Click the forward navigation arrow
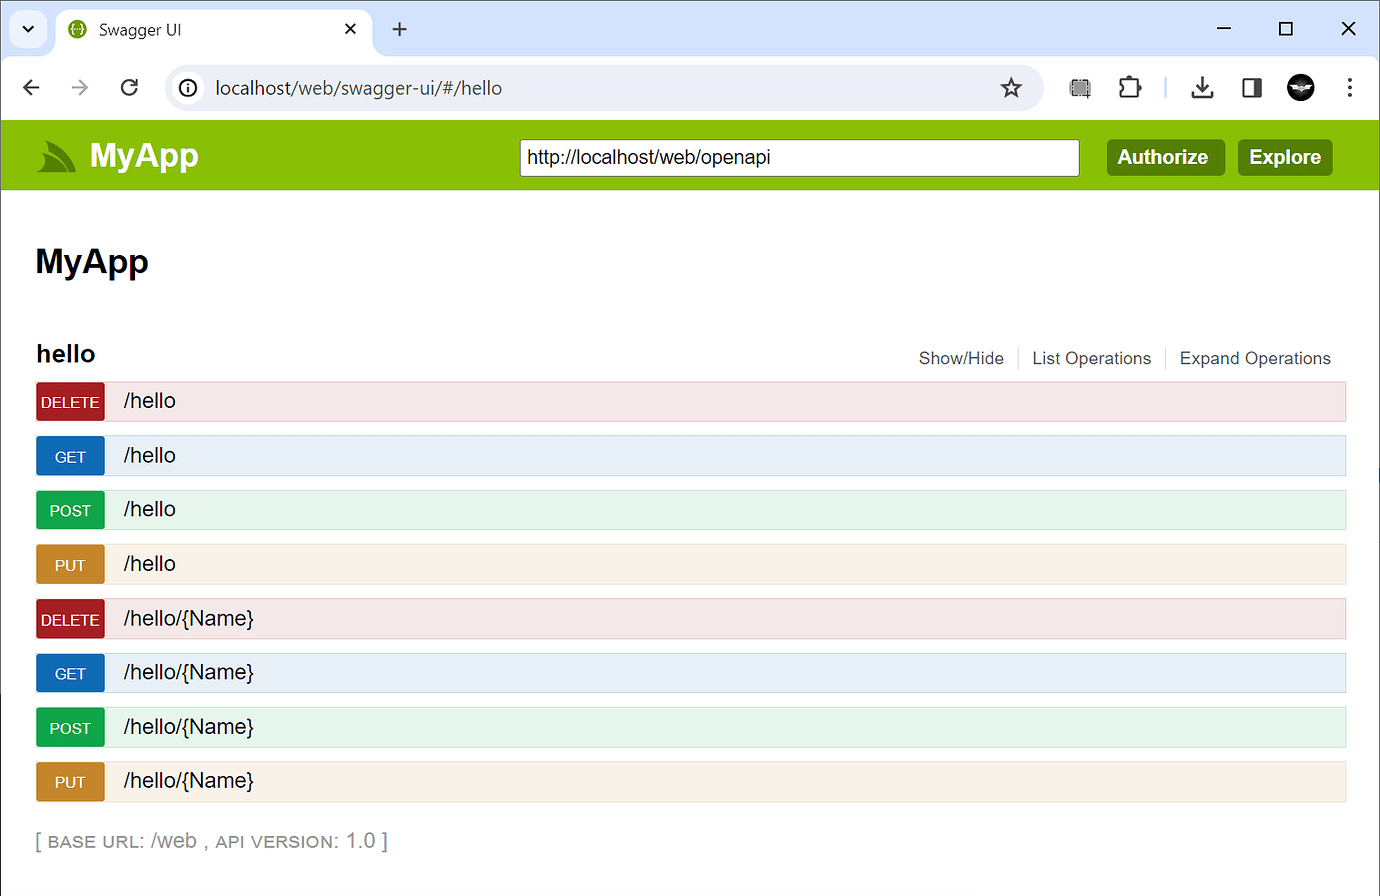Image resolution: width=1380 pixels, height=896 pixels. (79, 87)
